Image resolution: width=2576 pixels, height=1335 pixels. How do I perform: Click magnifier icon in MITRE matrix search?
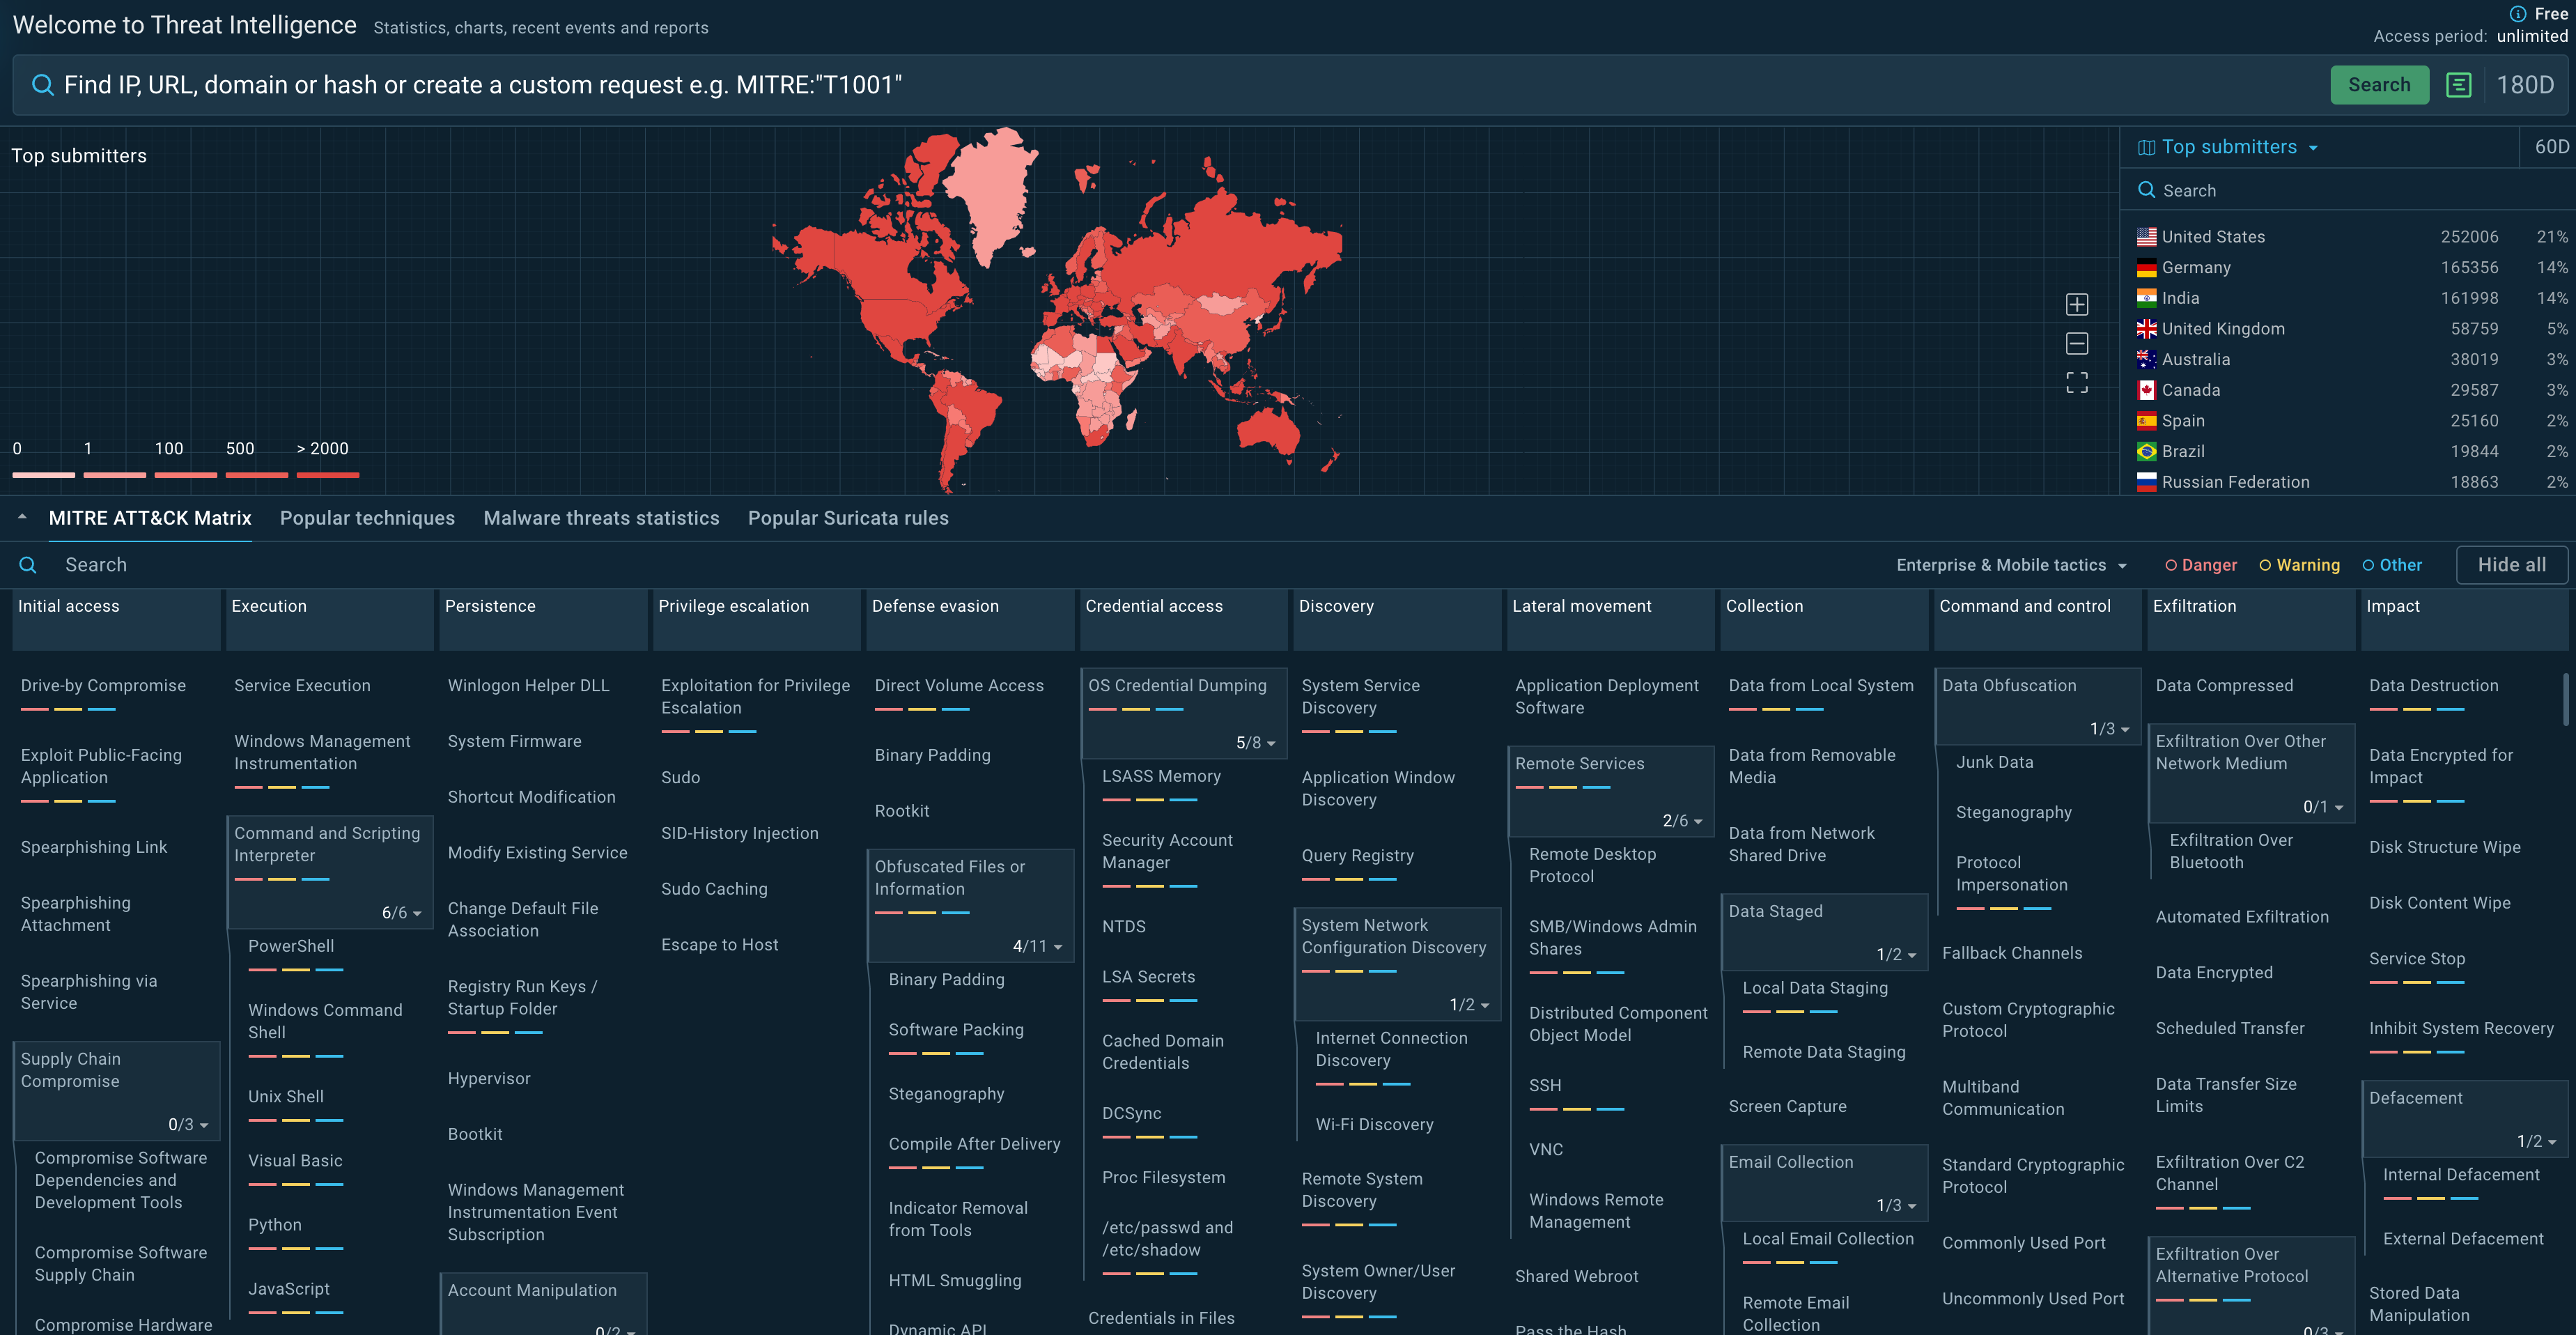(x=28, y=565)
